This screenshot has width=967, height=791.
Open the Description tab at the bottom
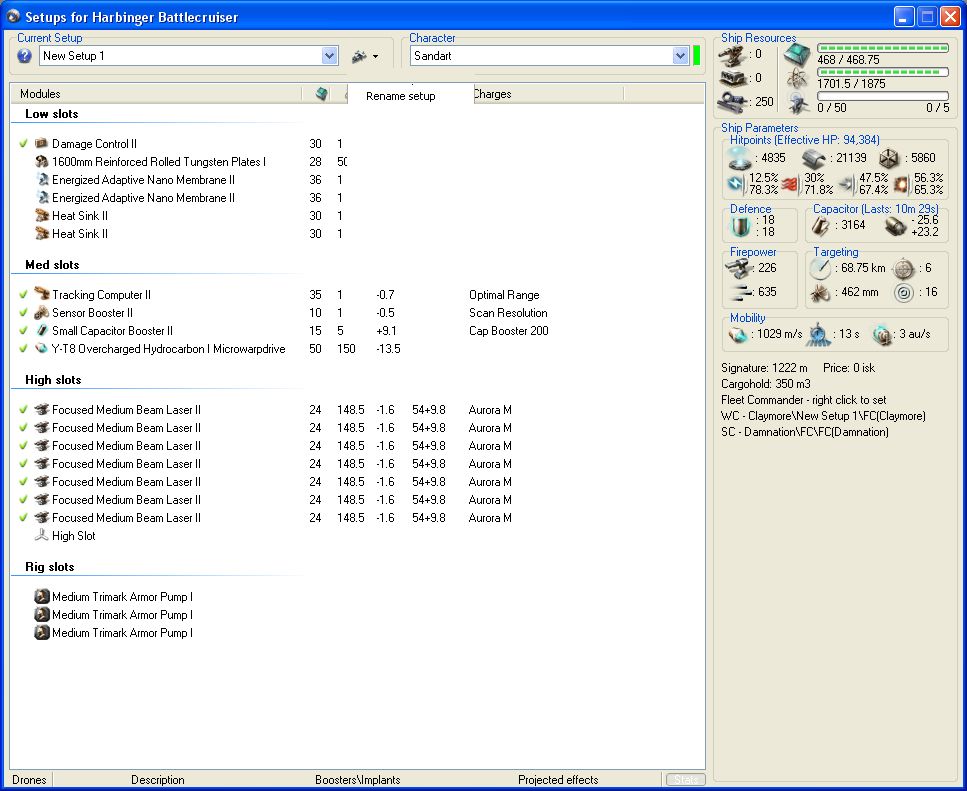(x=158, y=780)
